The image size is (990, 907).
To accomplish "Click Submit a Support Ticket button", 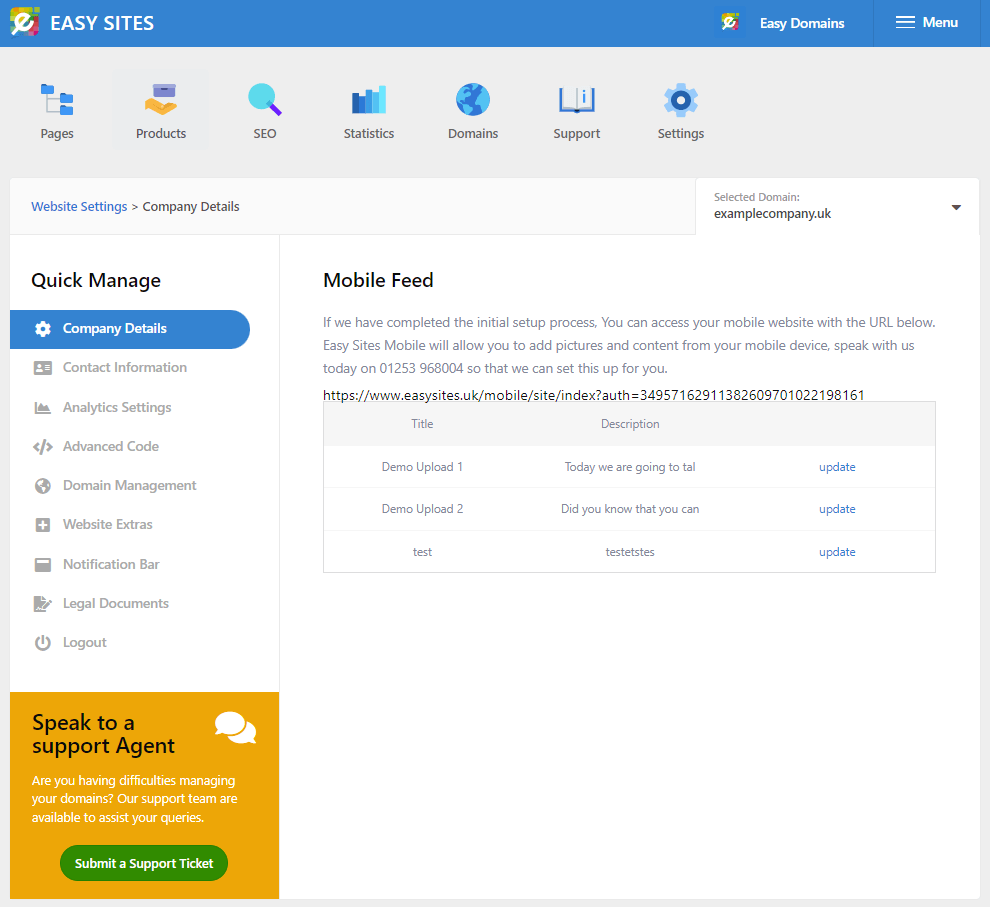I will 144,863.
